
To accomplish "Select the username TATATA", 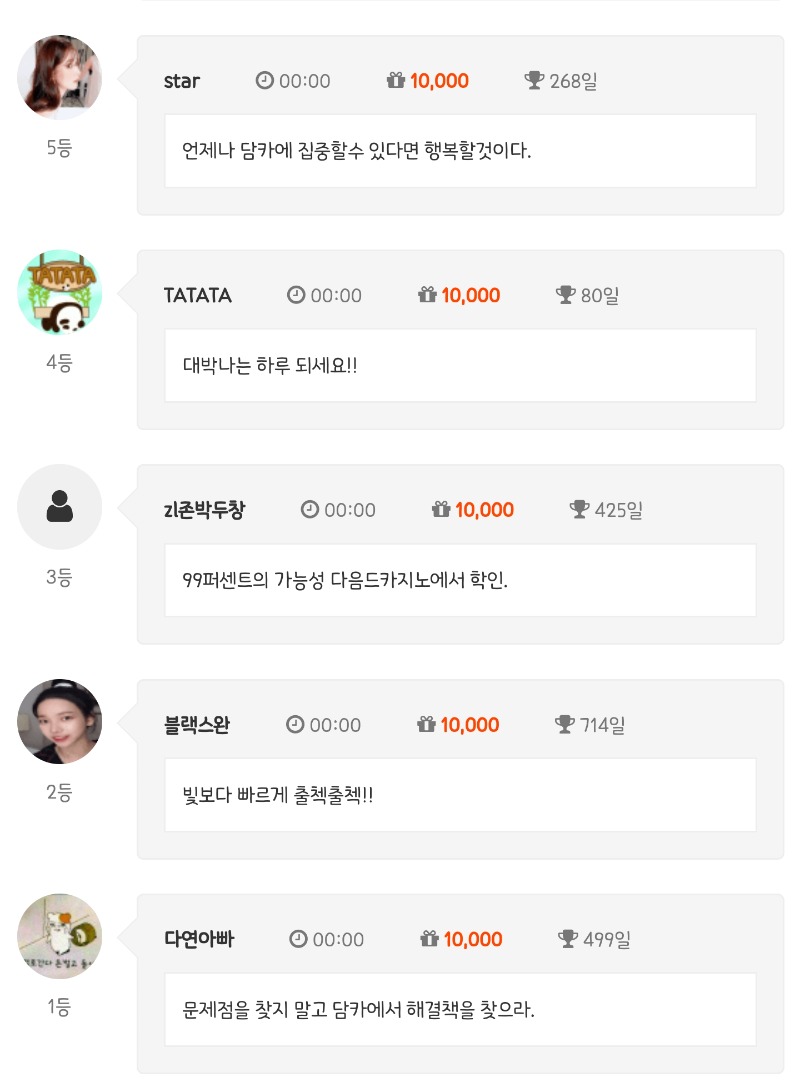I will 198,295.
